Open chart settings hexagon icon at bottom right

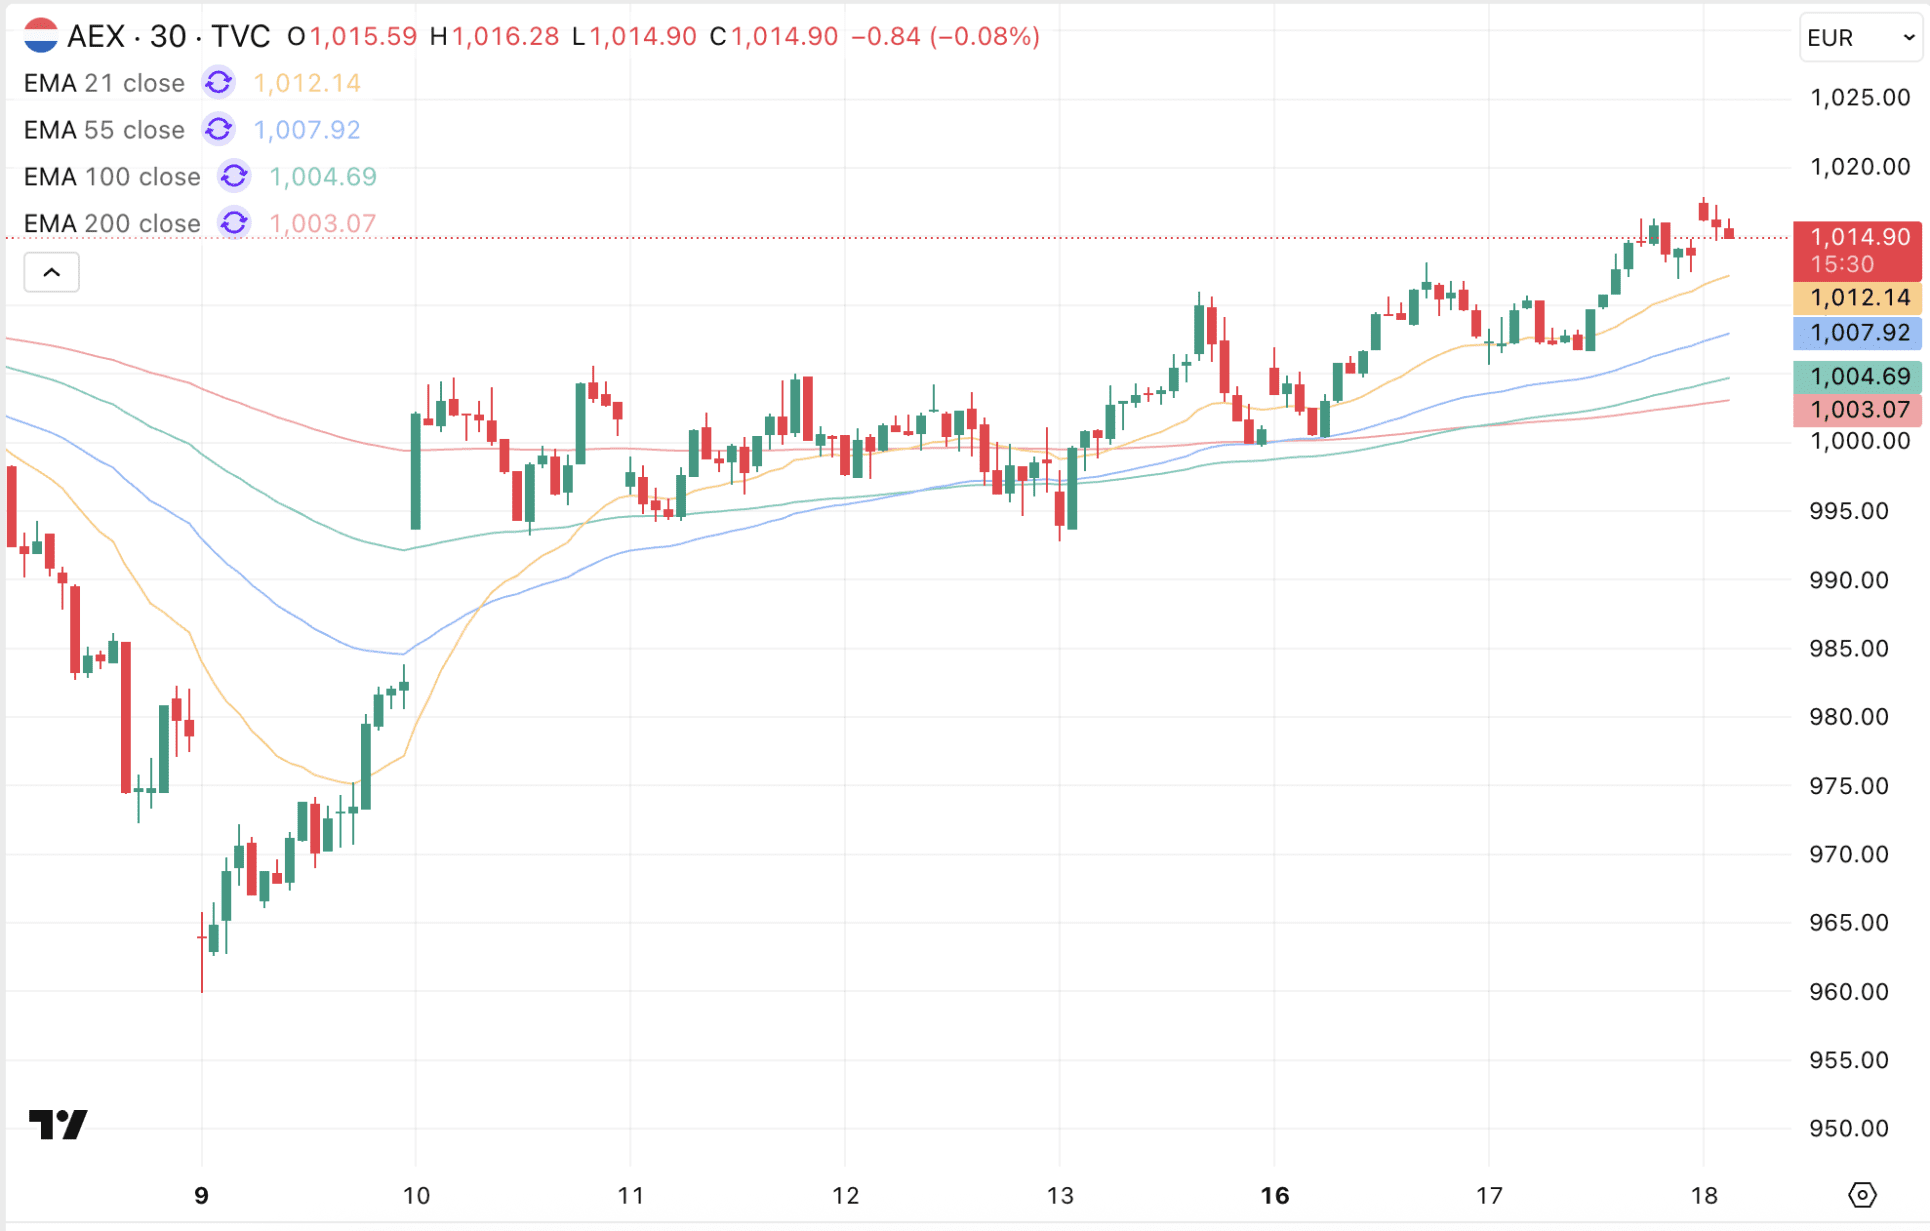1861,1194
